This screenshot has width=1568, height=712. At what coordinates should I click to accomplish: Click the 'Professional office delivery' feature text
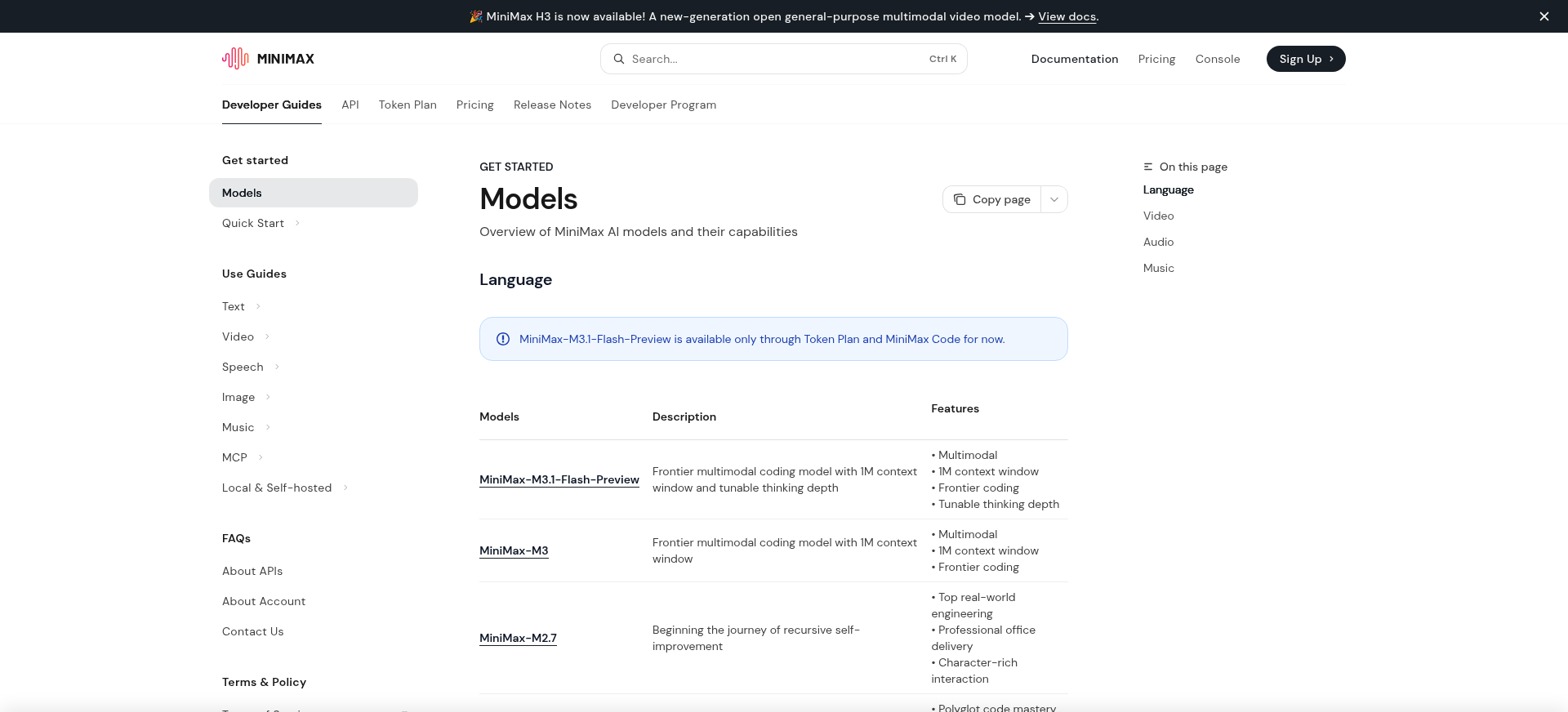(983, 638)
